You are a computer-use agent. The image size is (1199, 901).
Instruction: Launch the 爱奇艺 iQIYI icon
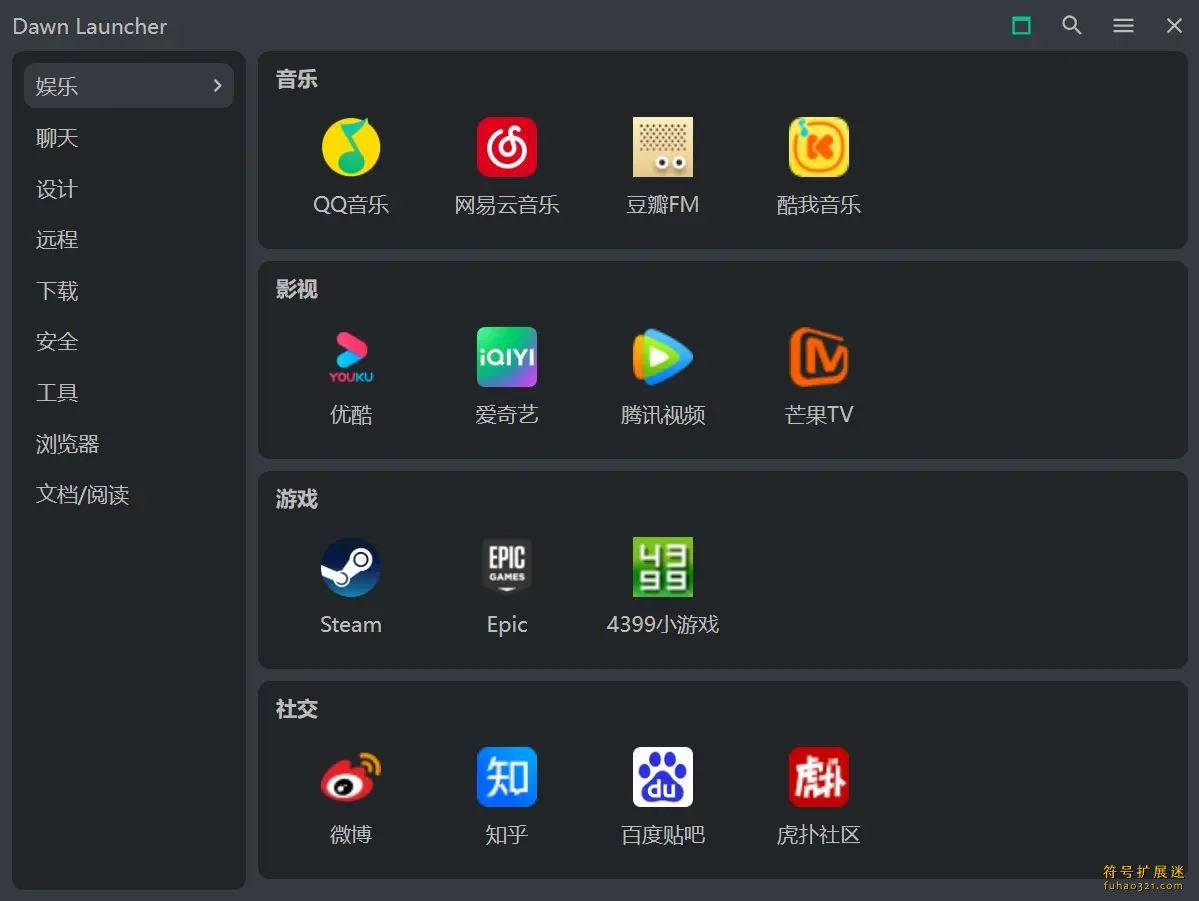[507, 357]
